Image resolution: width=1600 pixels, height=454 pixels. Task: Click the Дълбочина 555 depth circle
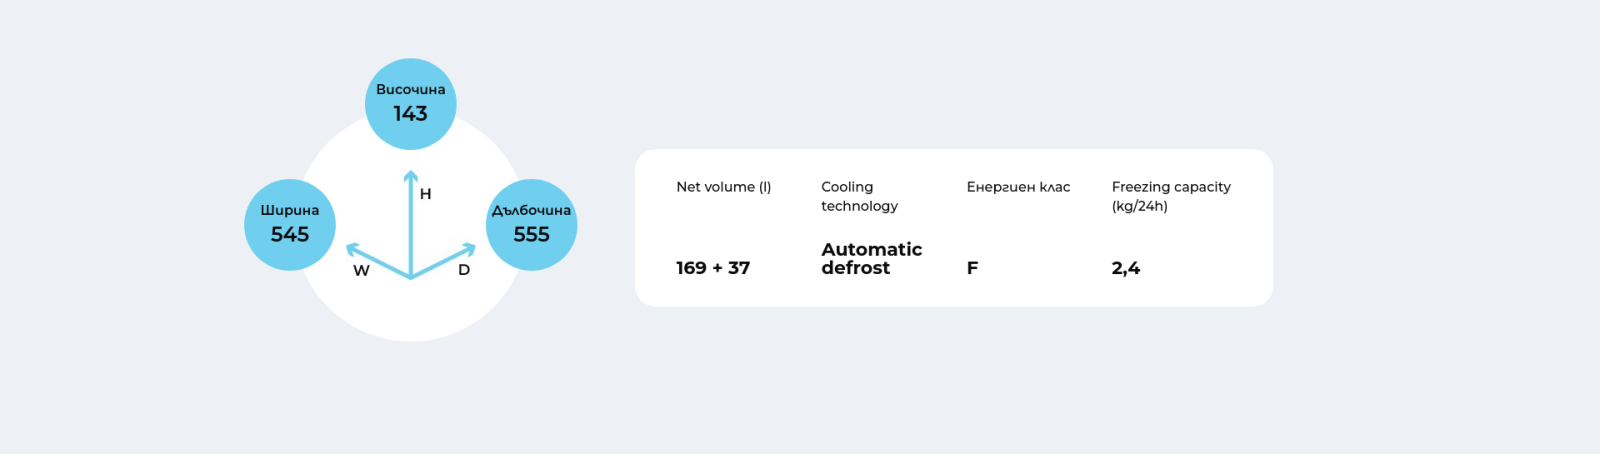(532, 225)
